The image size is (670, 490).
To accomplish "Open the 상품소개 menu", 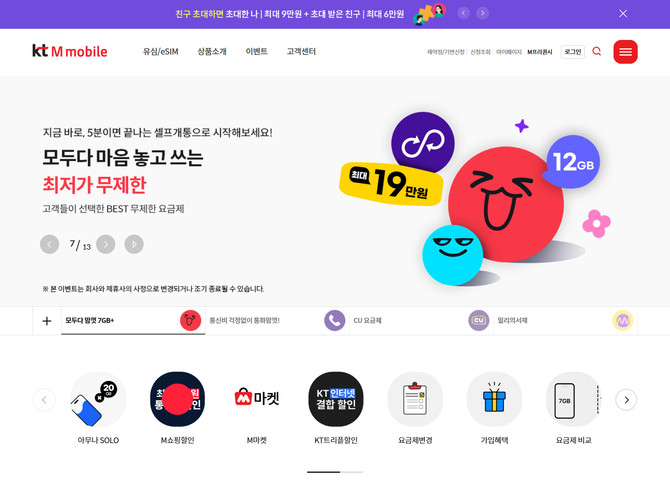I will coord(212,52).
